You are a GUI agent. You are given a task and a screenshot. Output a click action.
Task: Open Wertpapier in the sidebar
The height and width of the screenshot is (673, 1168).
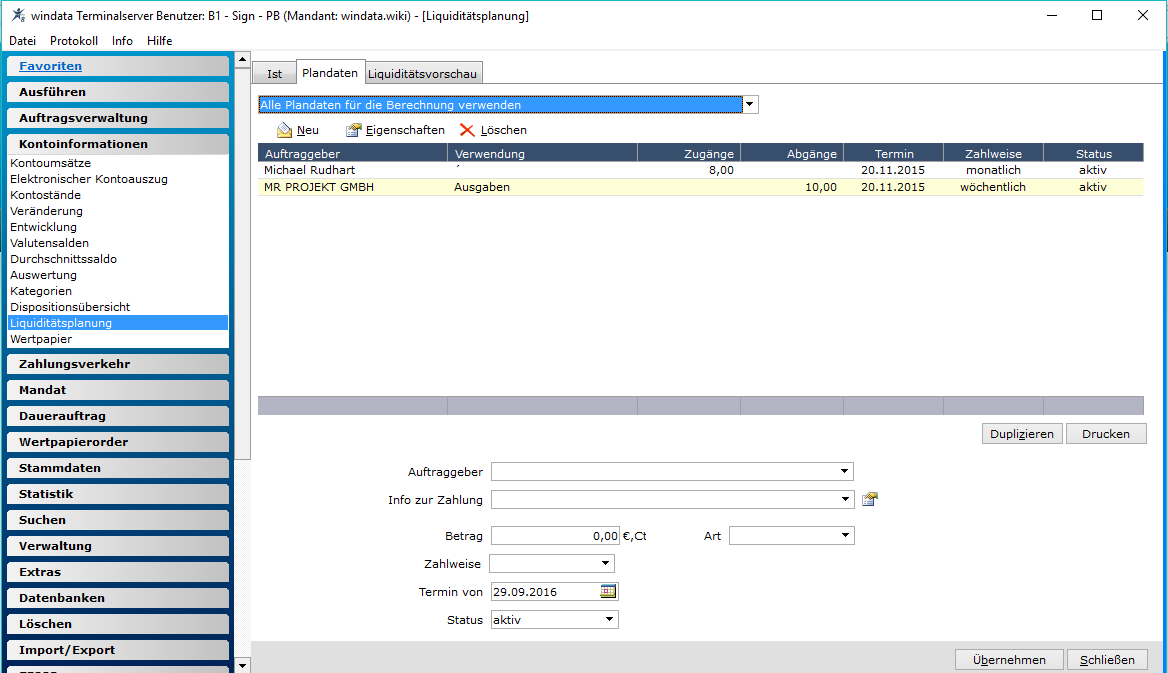[x=41, y=339]
